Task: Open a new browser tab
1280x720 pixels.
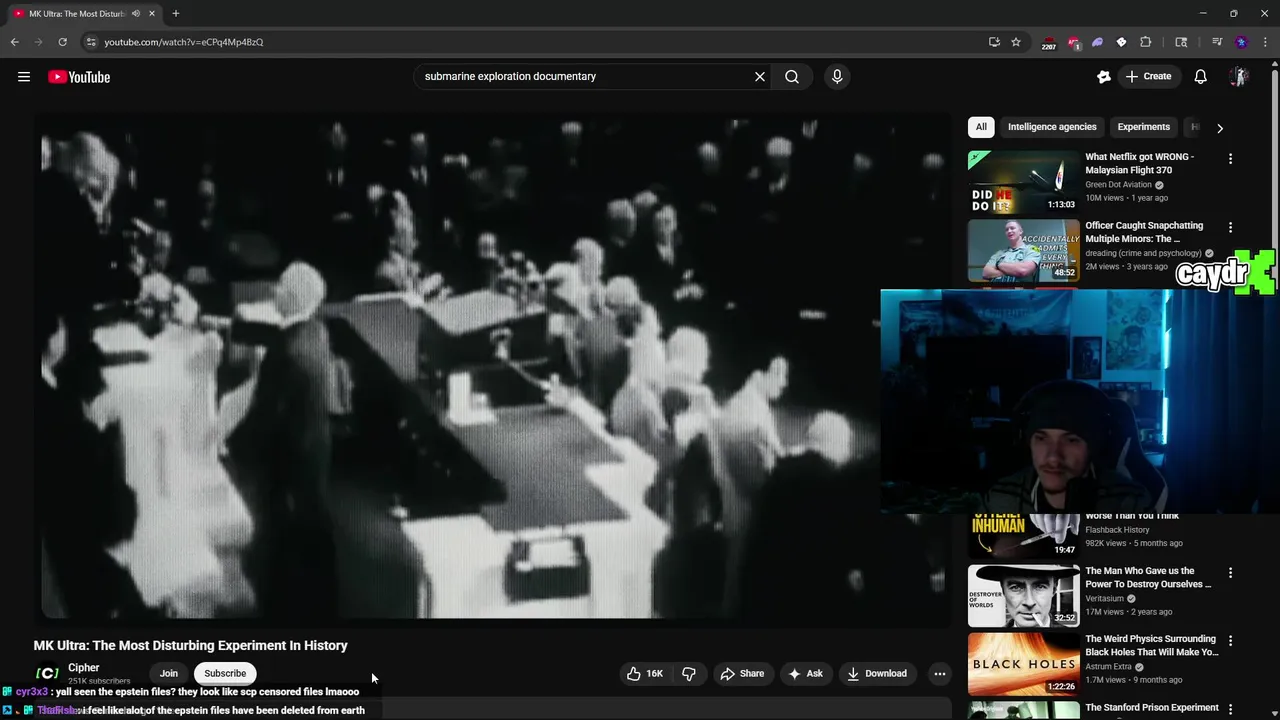Action: pos(176,14)
